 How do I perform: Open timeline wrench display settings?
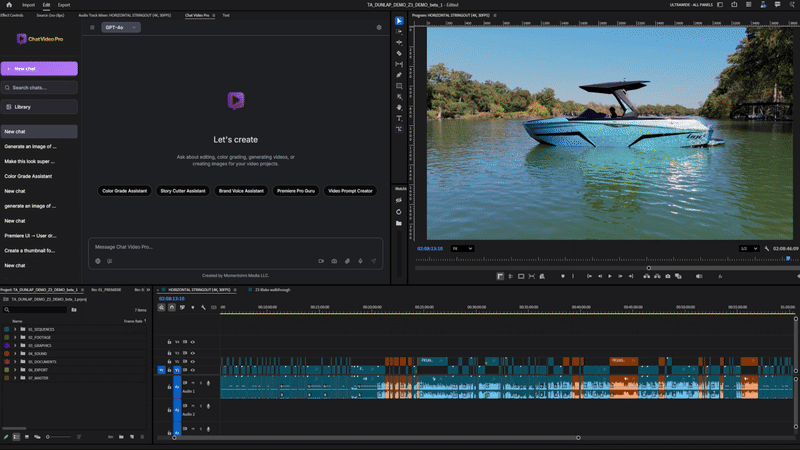pyautogui.click(x=203, y=308)
